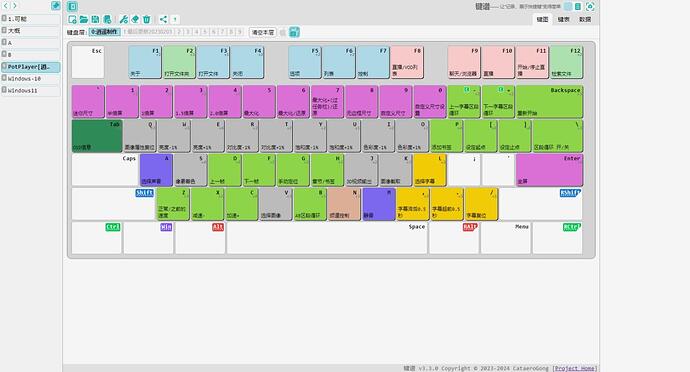Open the wrench tools icon
This screenshot has height=372, width=690.
[x=124, y=19]
